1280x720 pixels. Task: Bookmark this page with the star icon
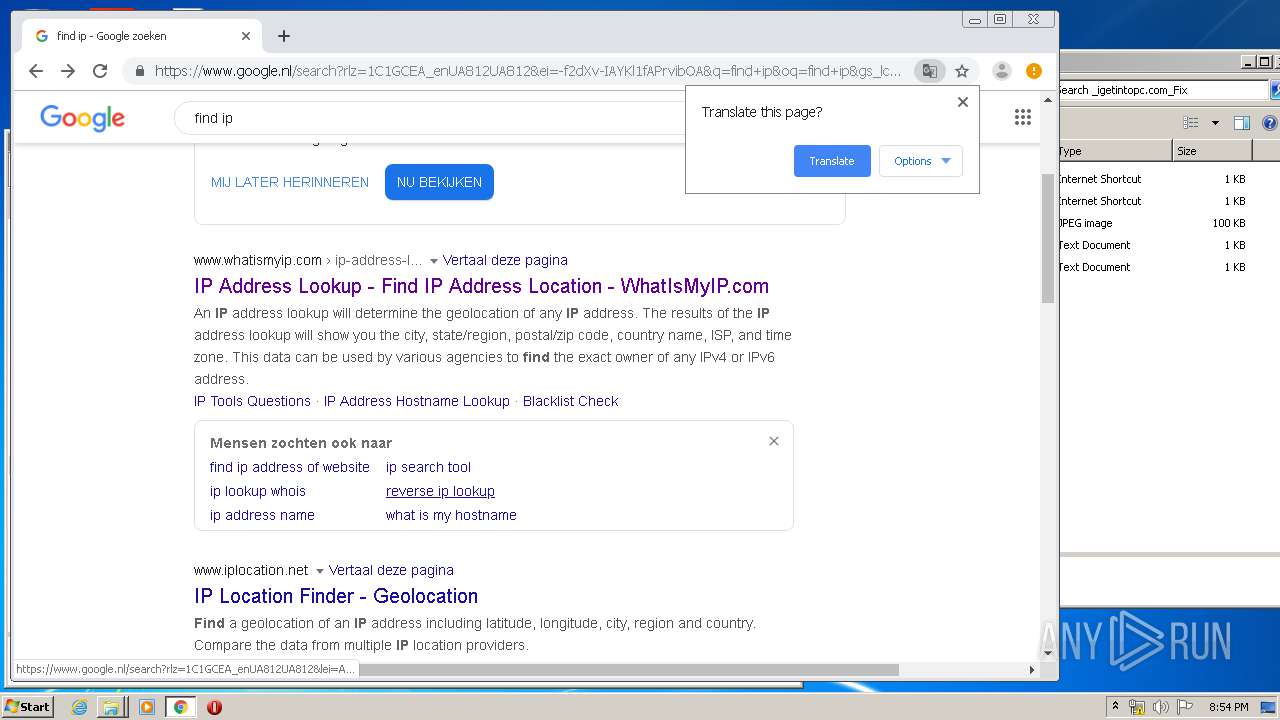962,71
